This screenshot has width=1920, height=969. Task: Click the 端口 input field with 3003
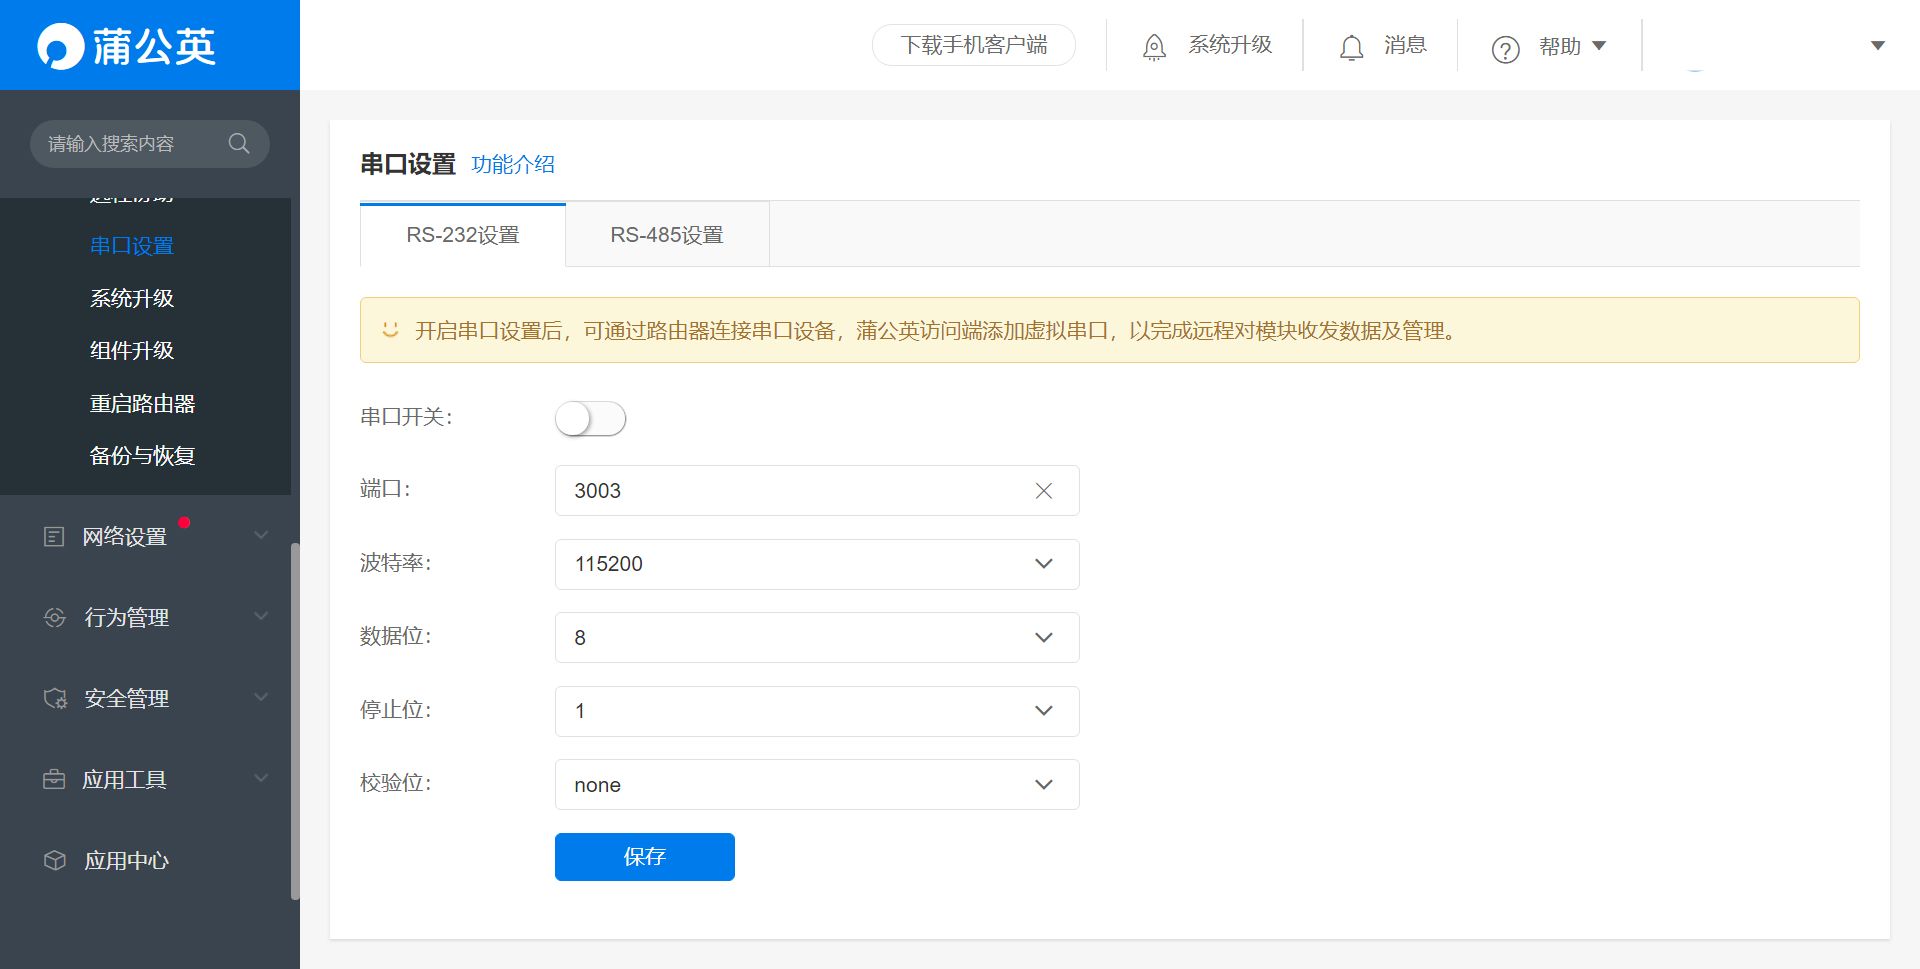(790, 491)
